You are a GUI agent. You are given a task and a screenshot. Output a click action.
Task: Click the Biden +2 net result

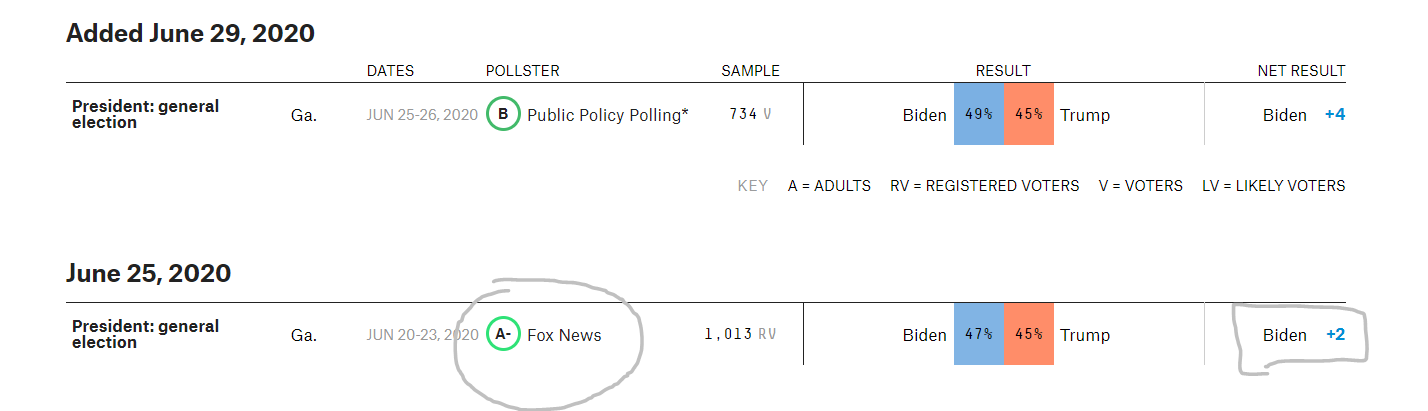(1304, 335)
